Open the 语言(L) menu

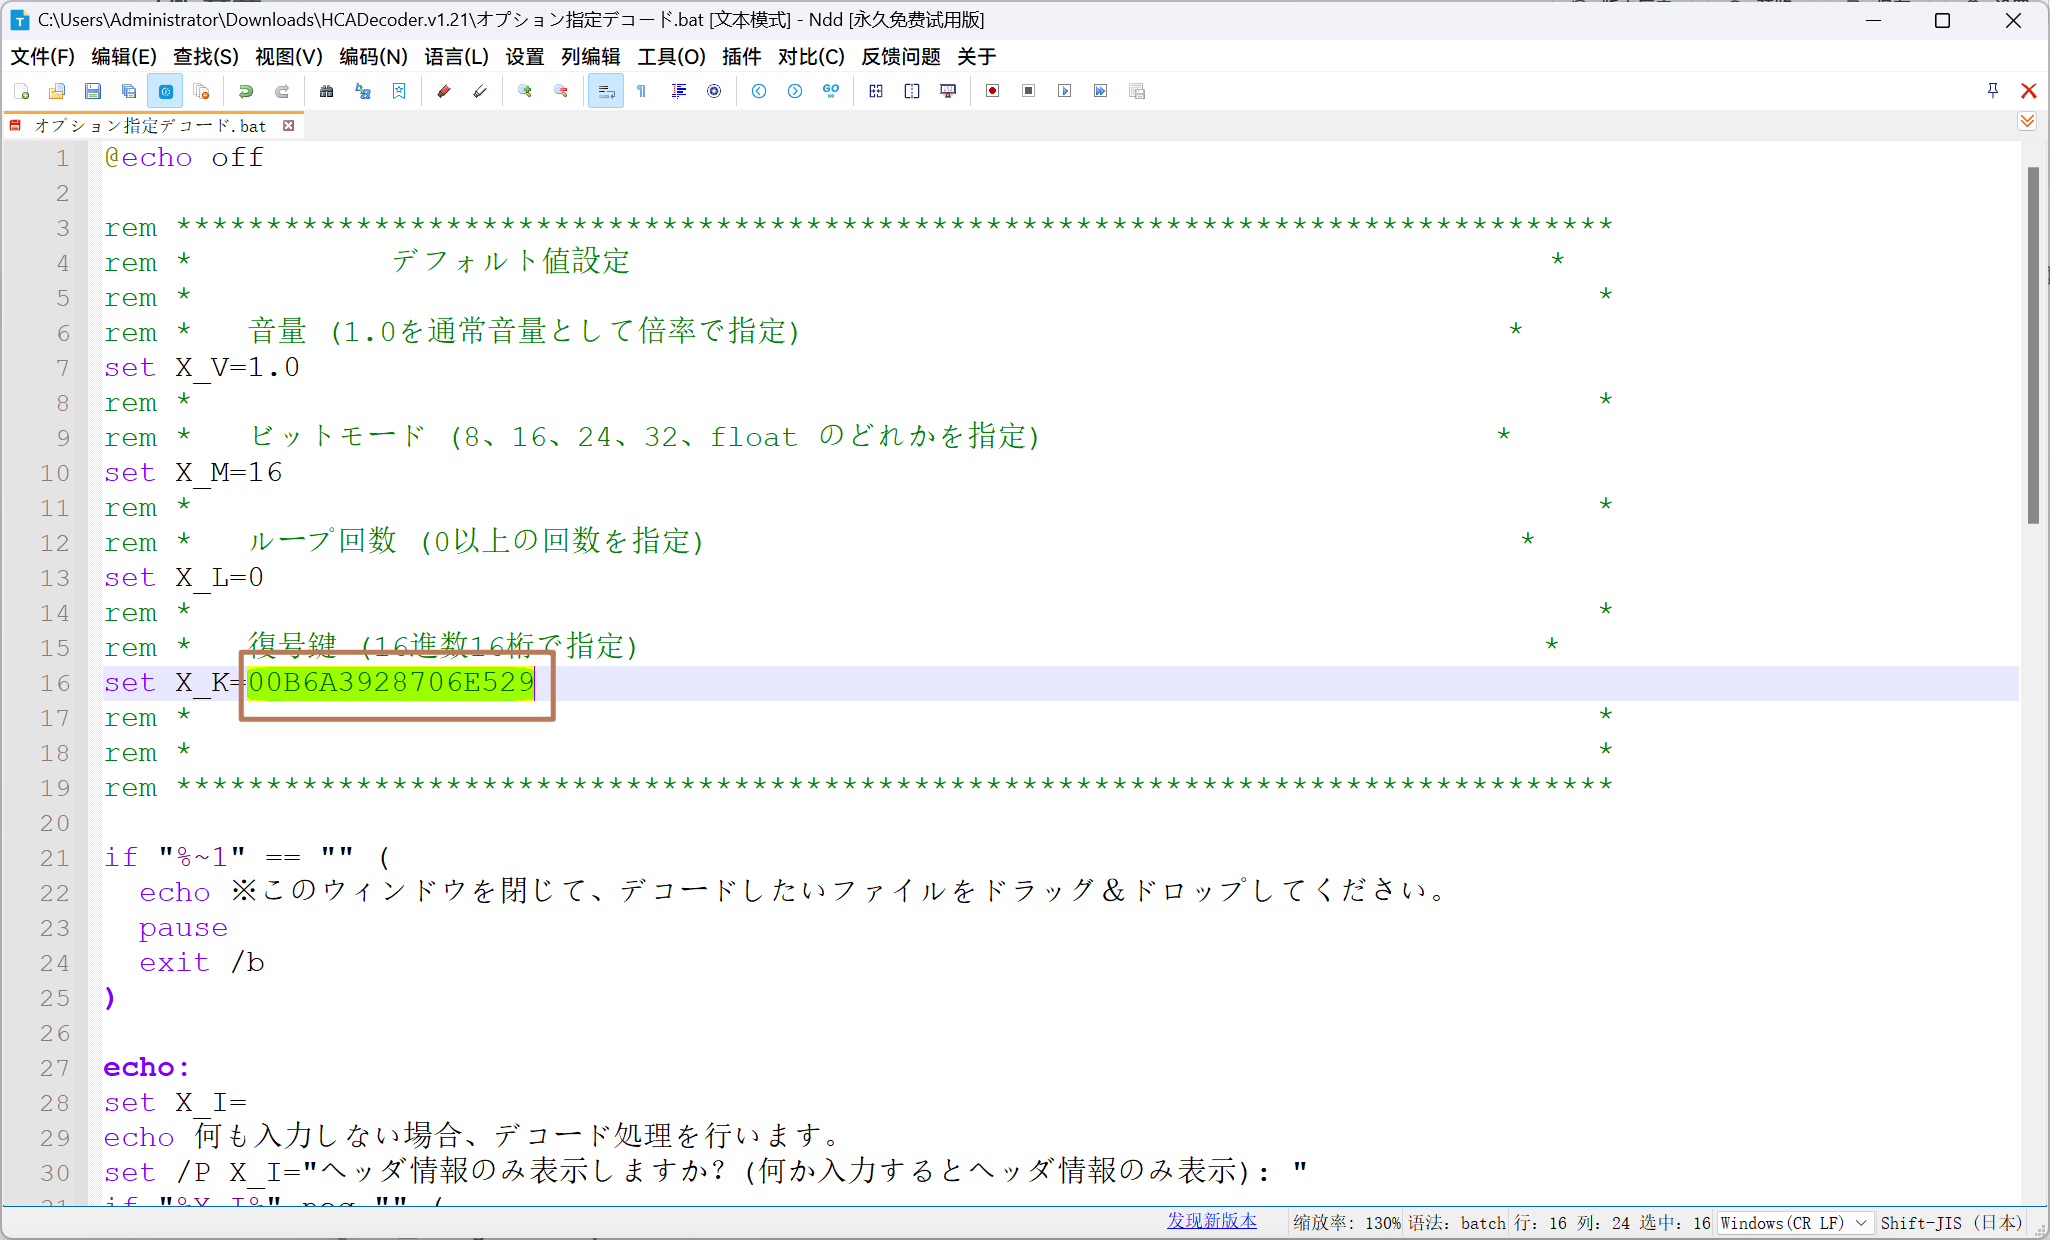click(x=456, y=57)
